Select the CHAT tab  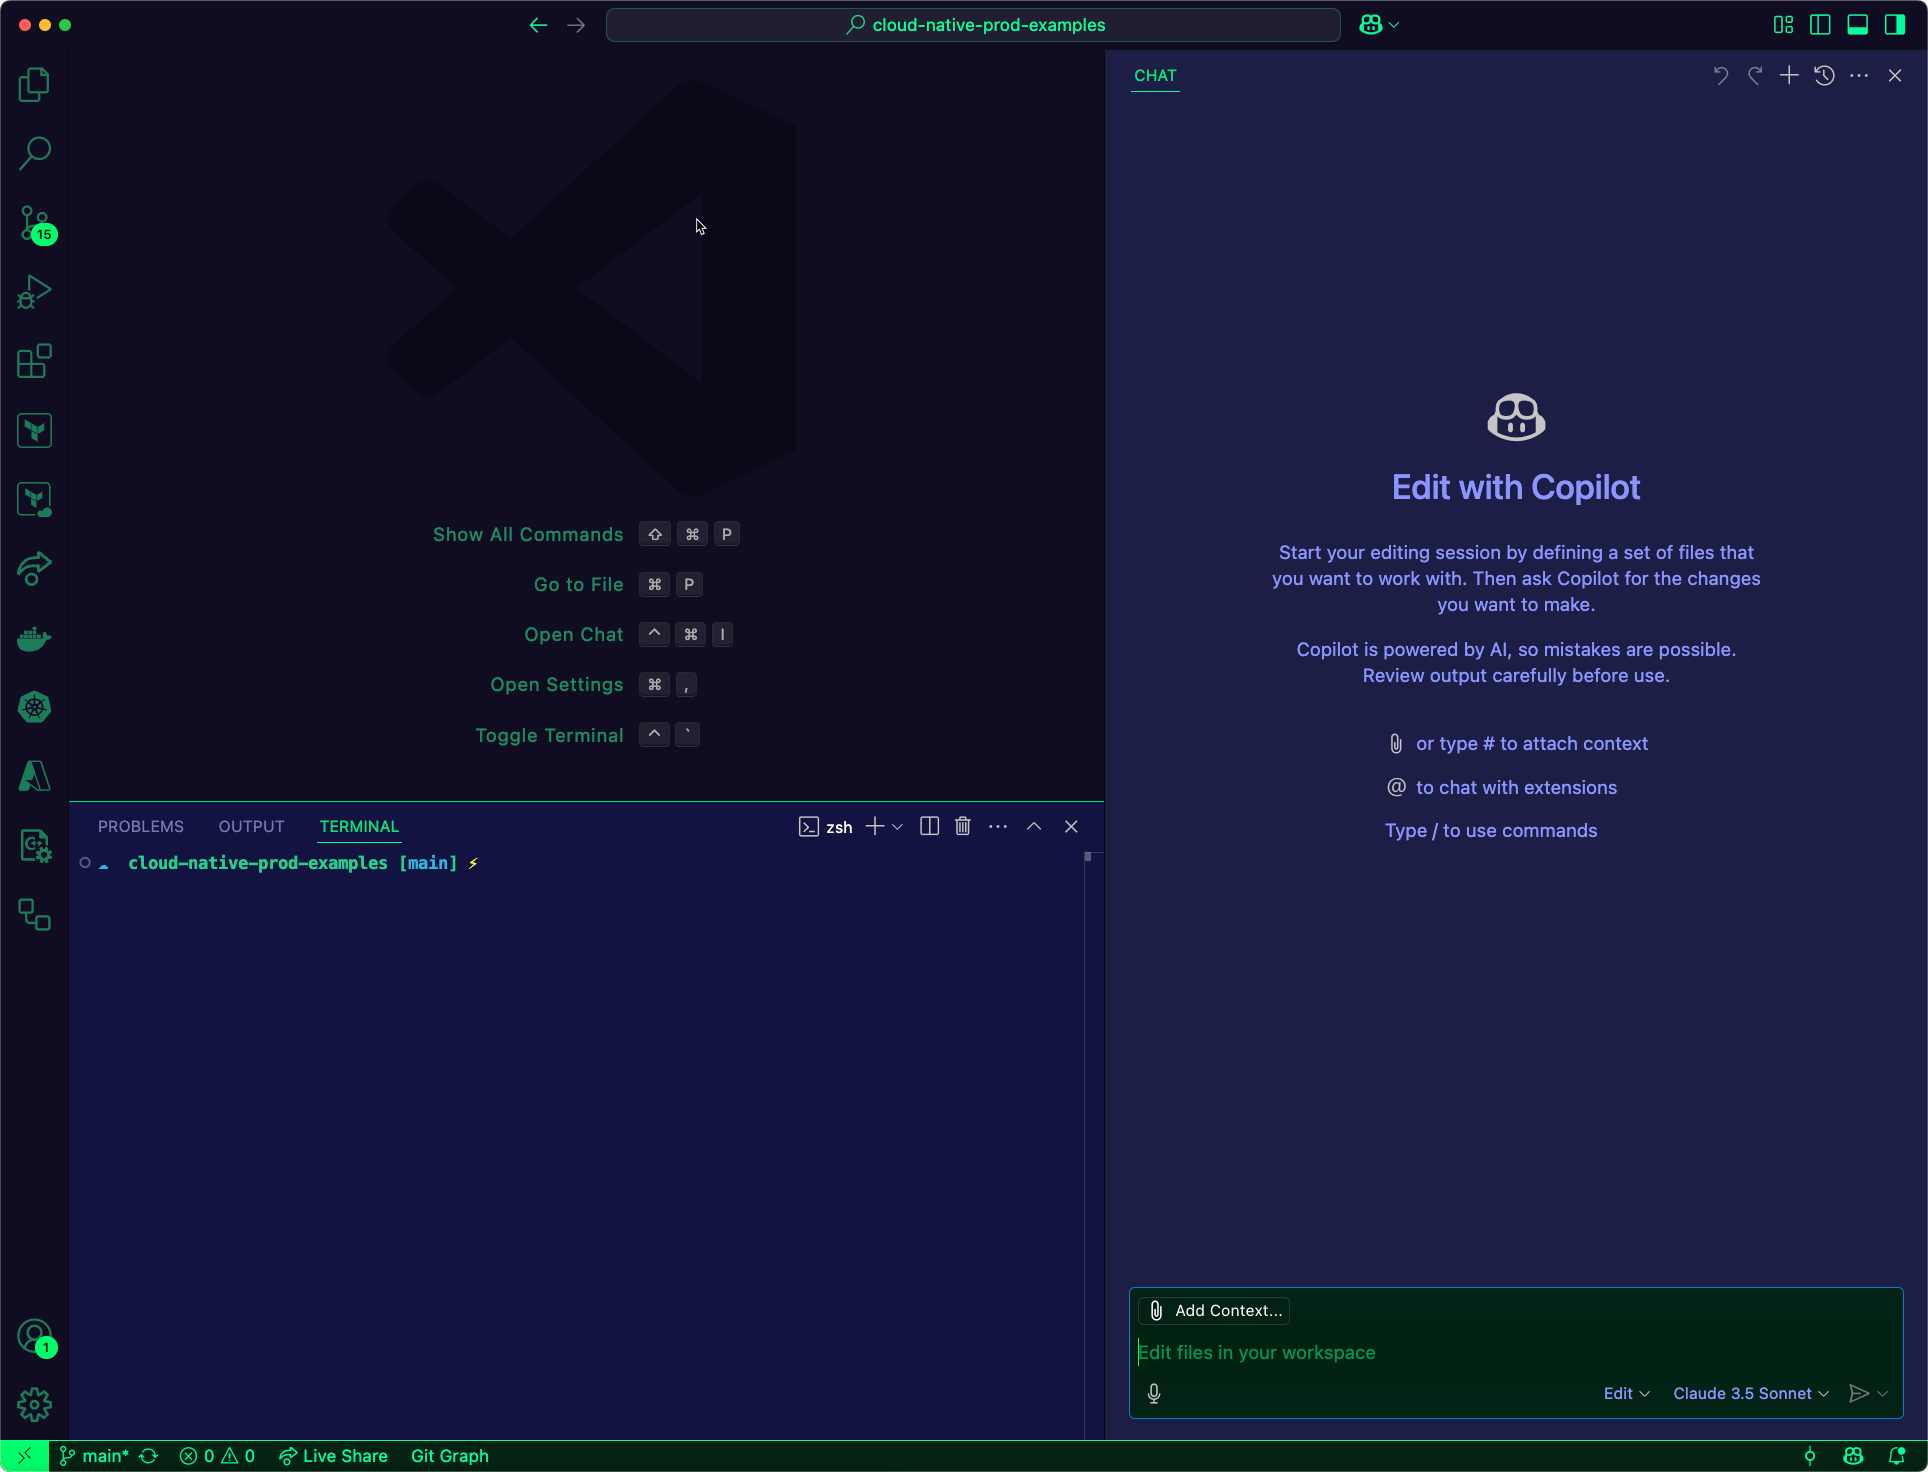pos(1155,76)
